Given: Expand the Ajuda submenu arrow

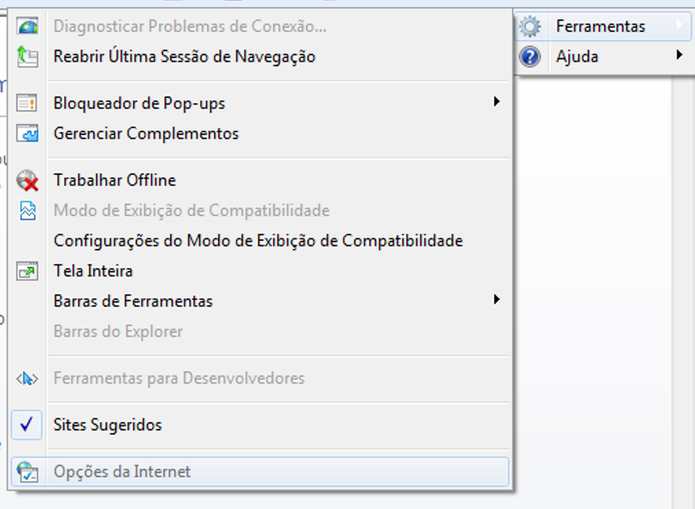Looking at the screenshot, I should pos(679,55).
